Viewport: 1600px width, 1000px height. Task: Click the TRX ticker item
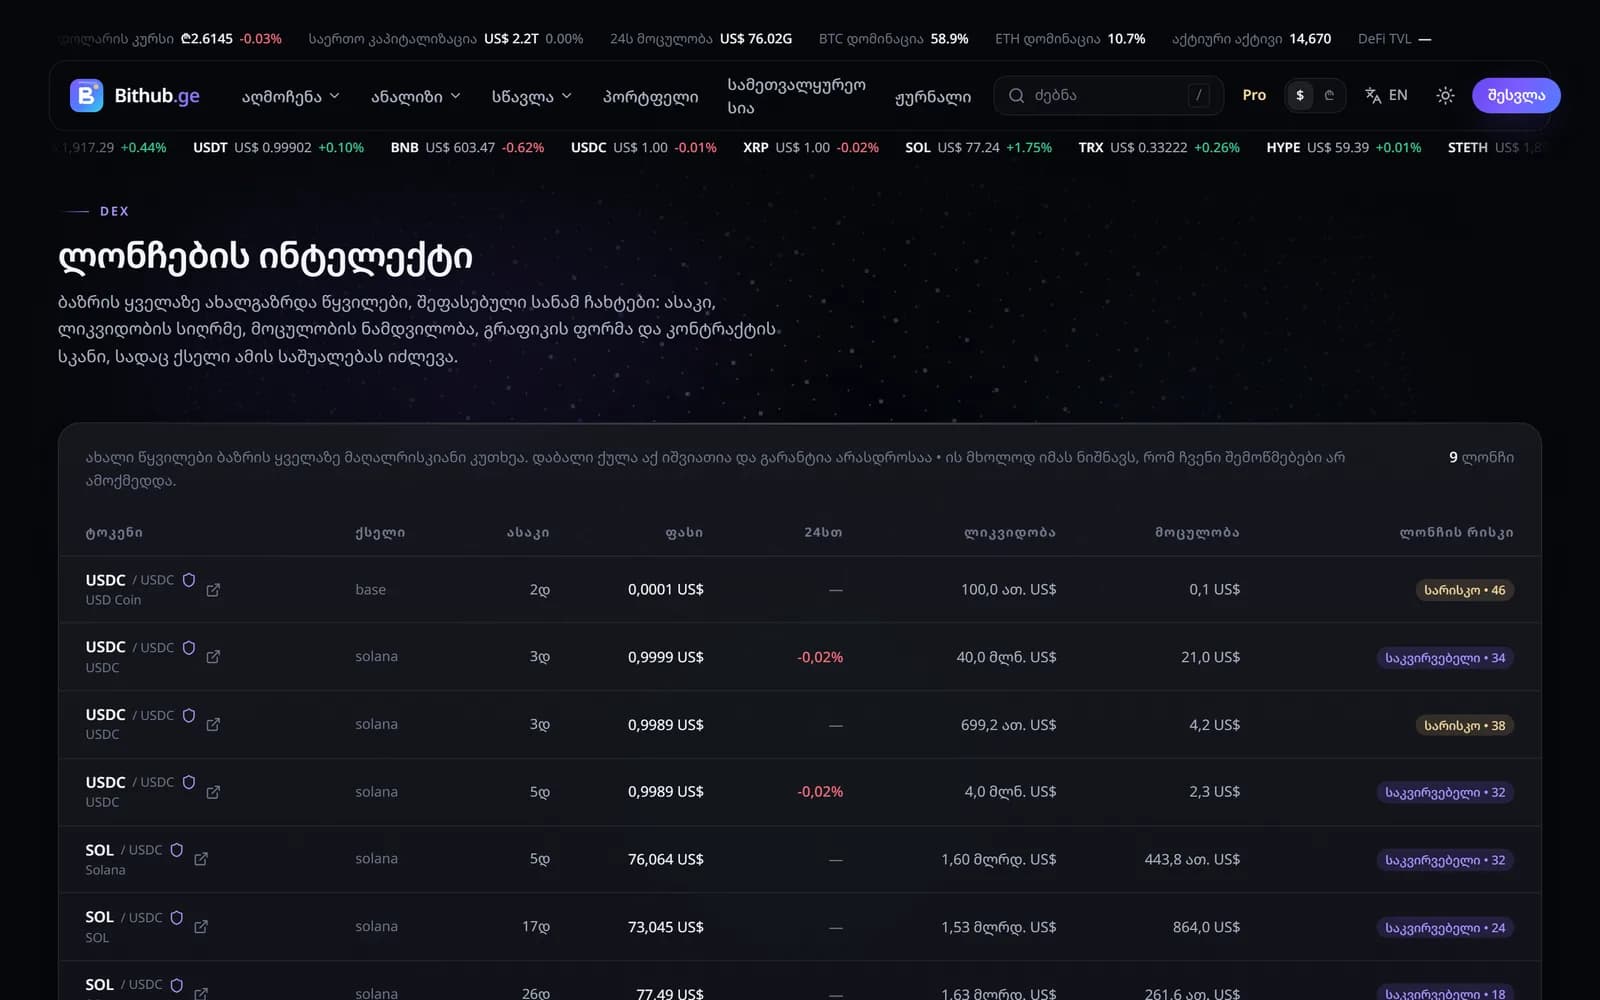click(1159, 147)
